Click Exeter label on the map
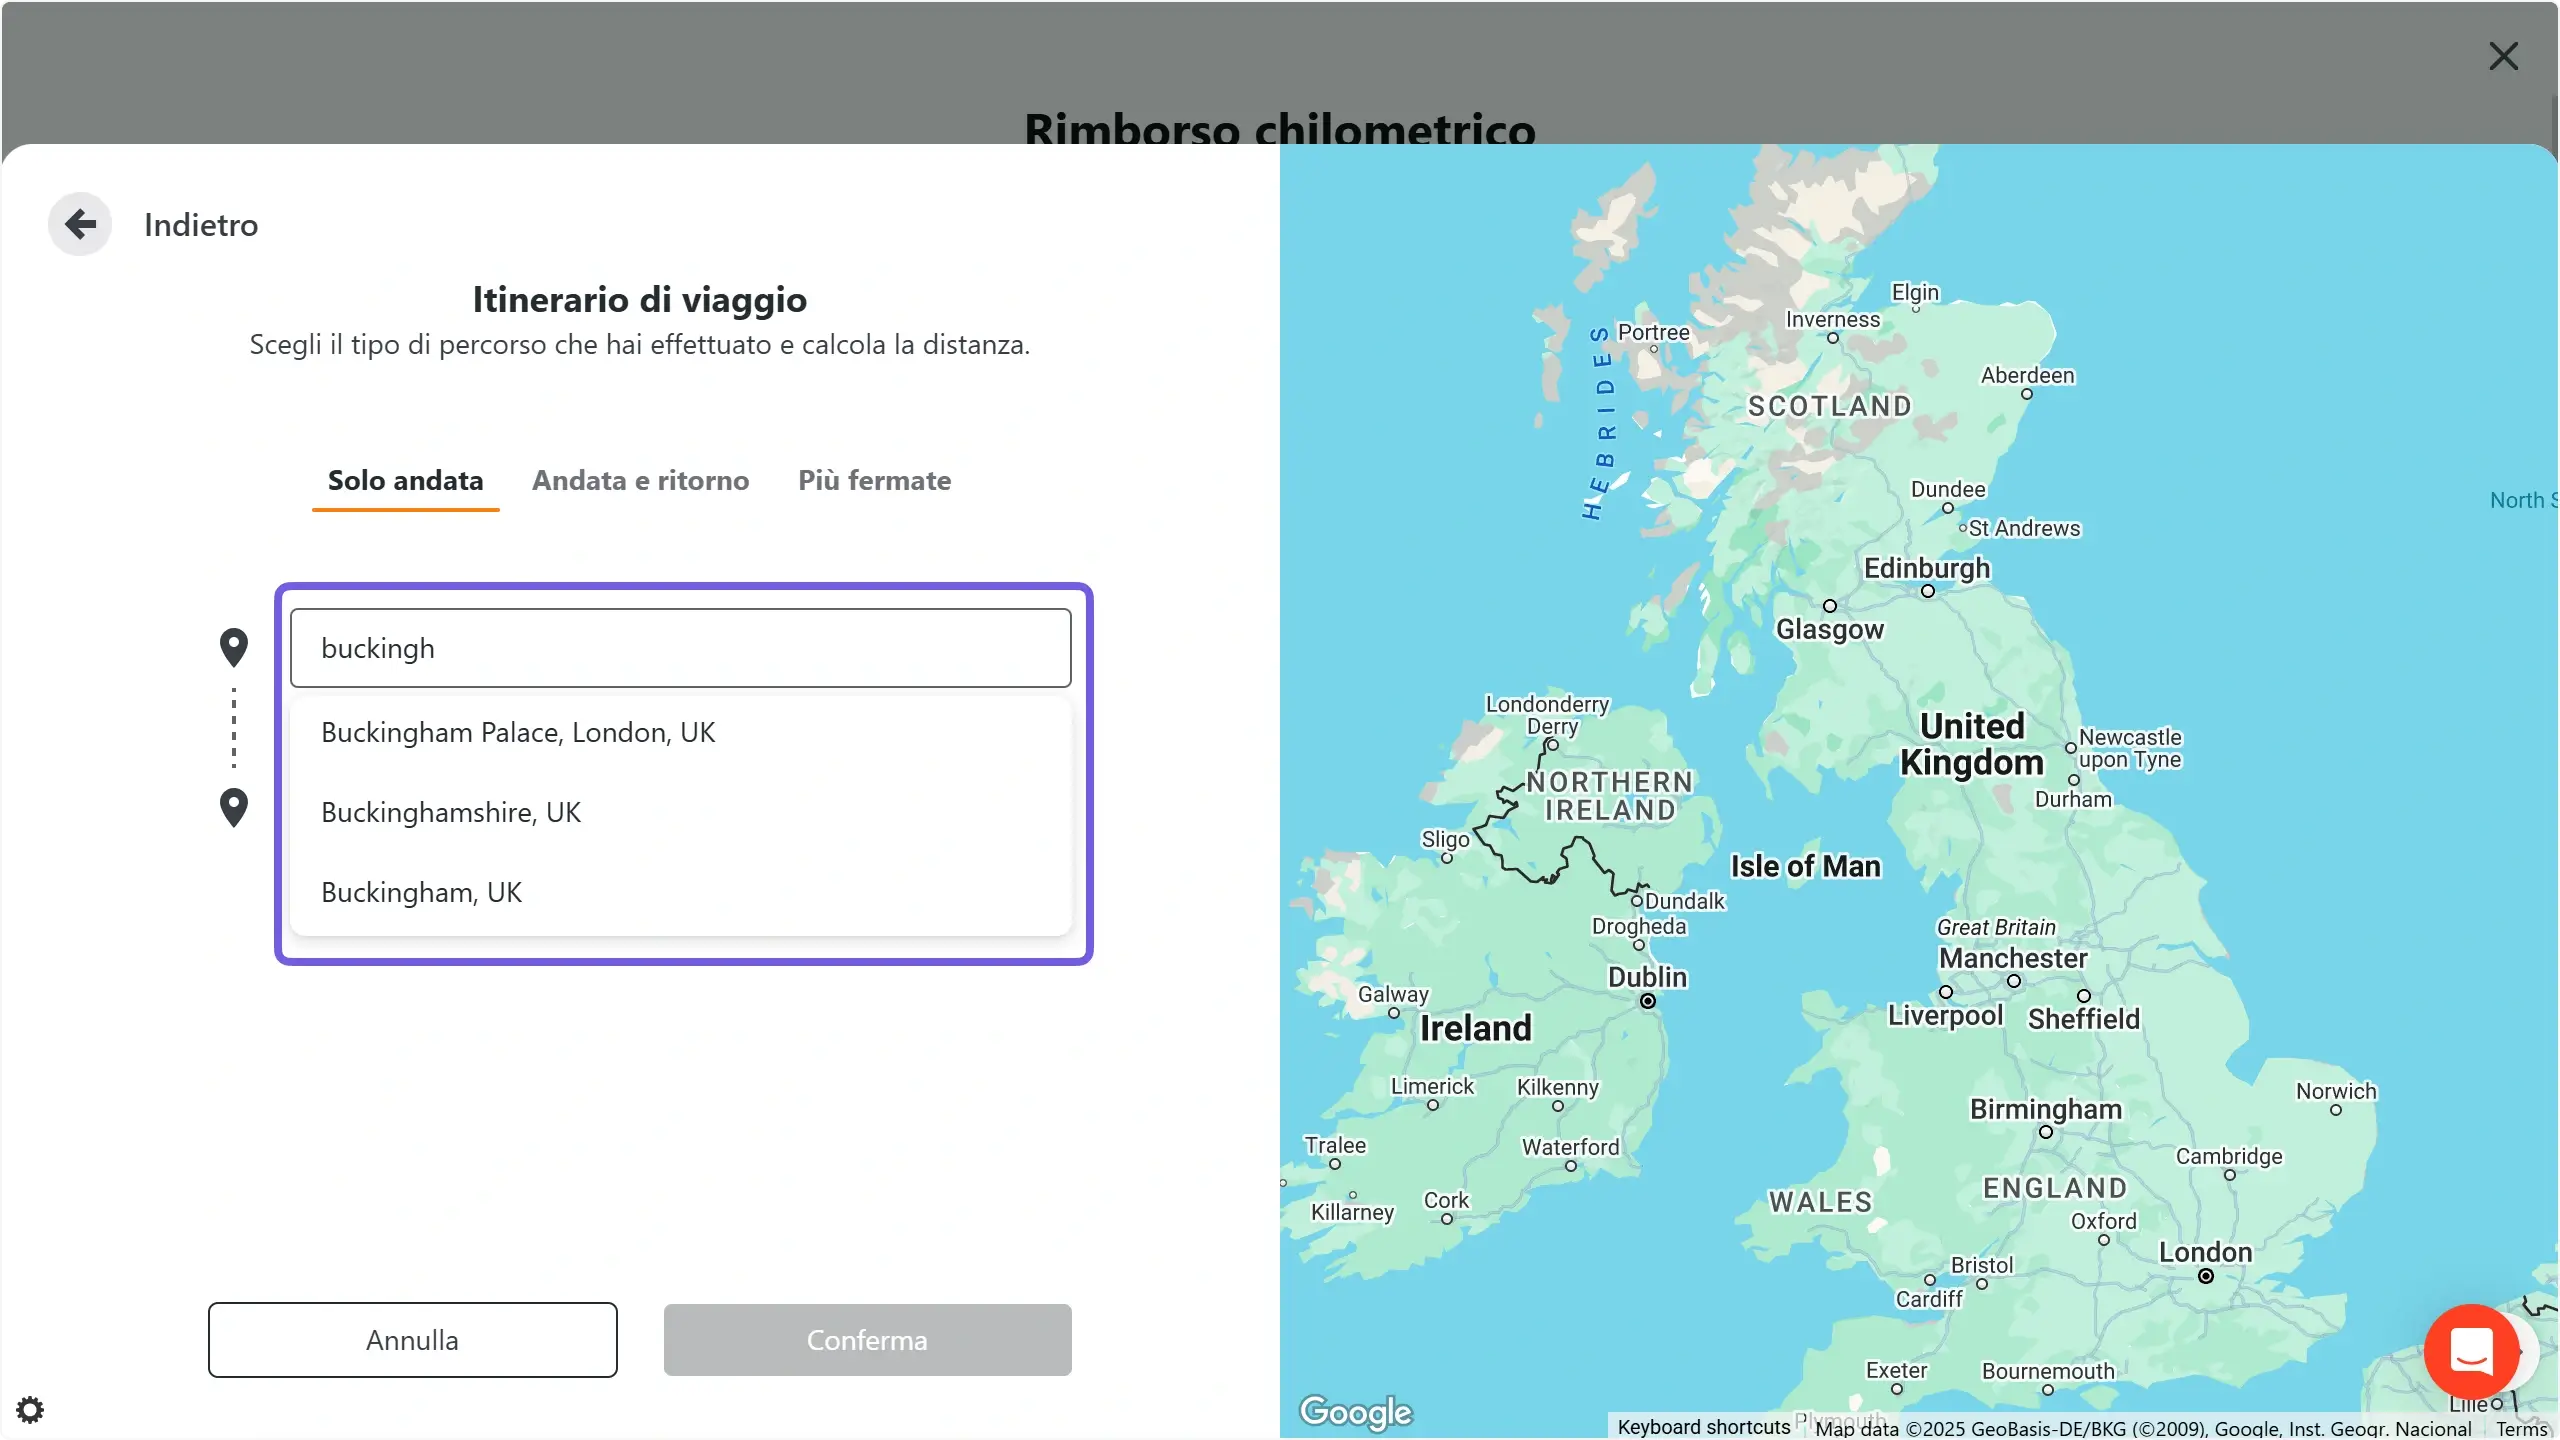The image size is (2560, 1440). (1895, 1370)
